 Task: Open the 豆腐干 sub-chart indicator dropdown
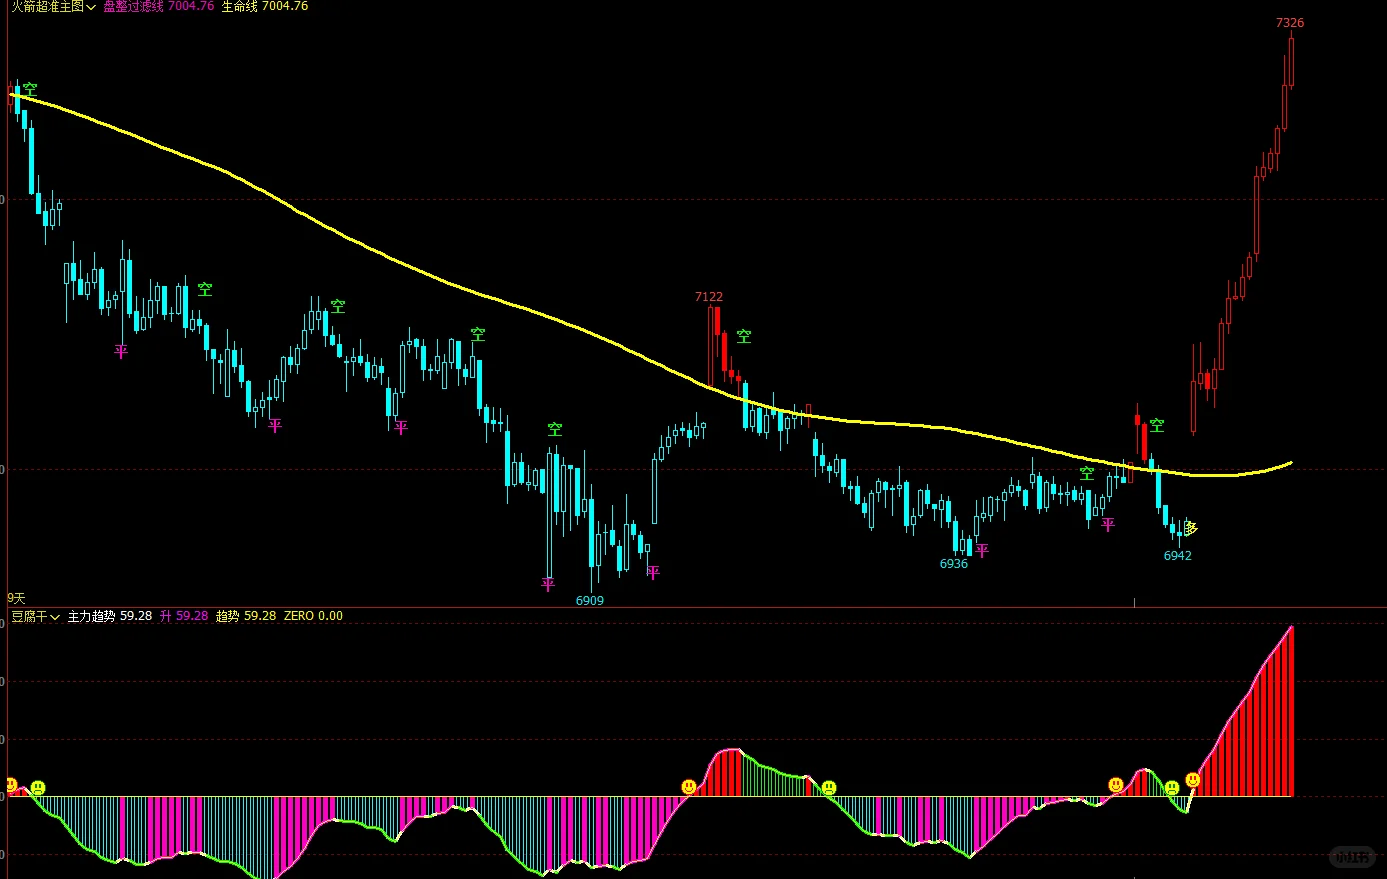click(x=35, y=616)
